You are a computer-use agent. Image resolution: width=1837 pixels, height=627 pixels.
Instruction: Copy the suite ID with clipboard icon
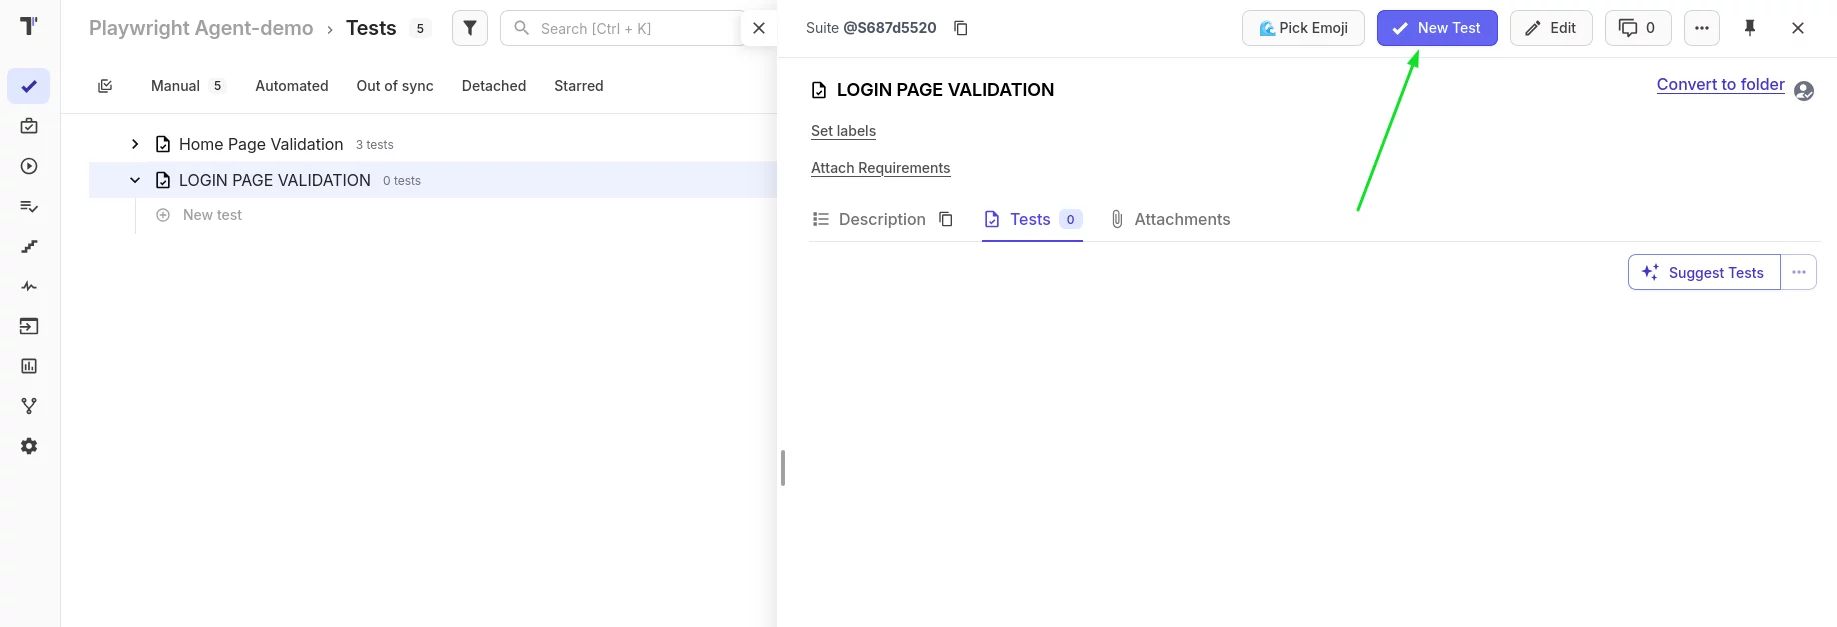(x=960, y=28)
